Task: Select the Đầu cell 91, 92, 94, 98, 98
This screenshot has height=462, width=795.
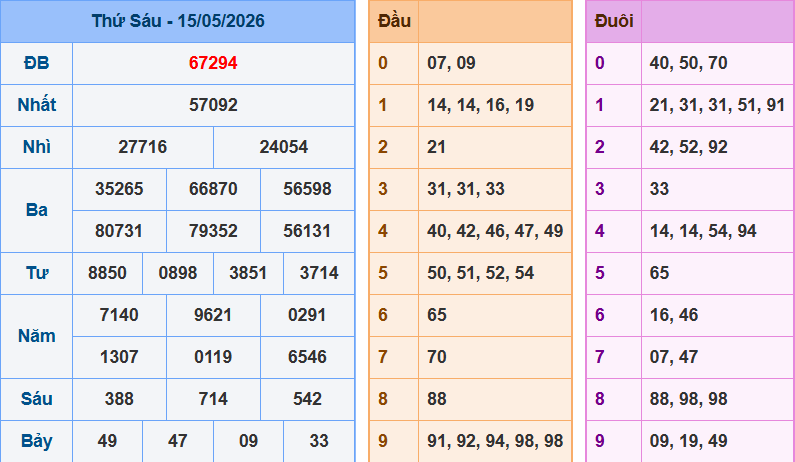Action: [x=495, y=441]
